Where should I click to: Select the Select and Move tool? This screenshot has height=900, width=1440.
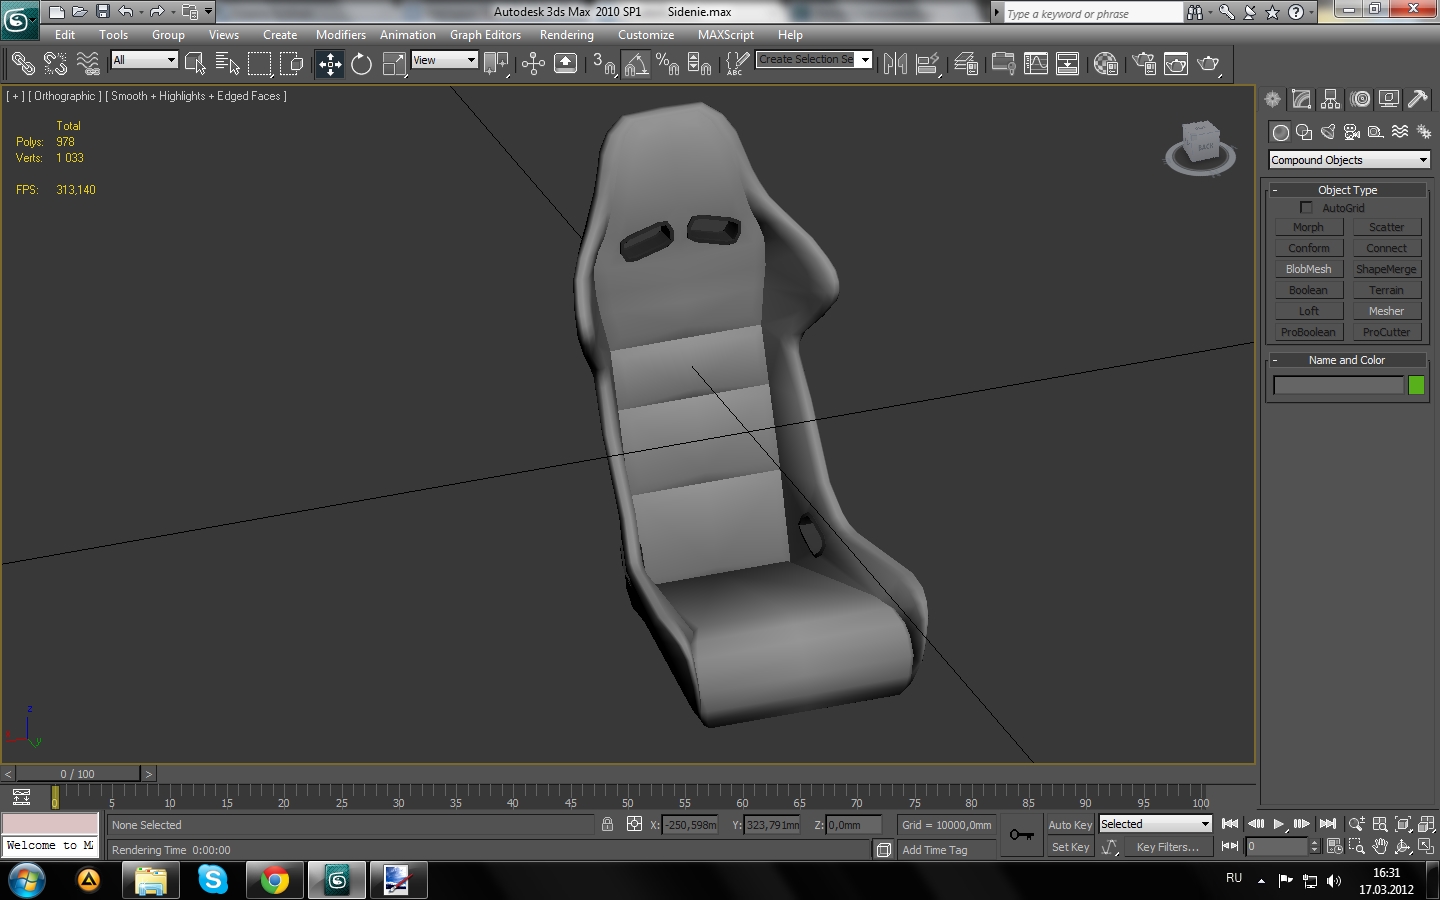pos(330,65)
